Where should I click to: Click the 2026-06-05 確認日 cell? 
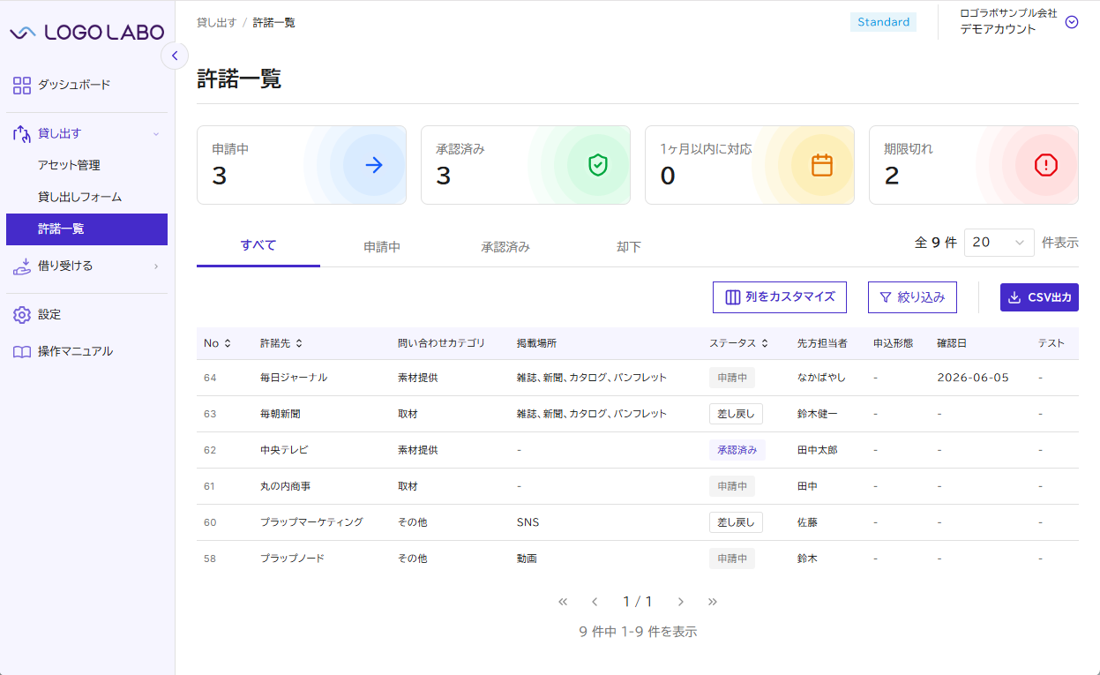(x=973, y=377)
